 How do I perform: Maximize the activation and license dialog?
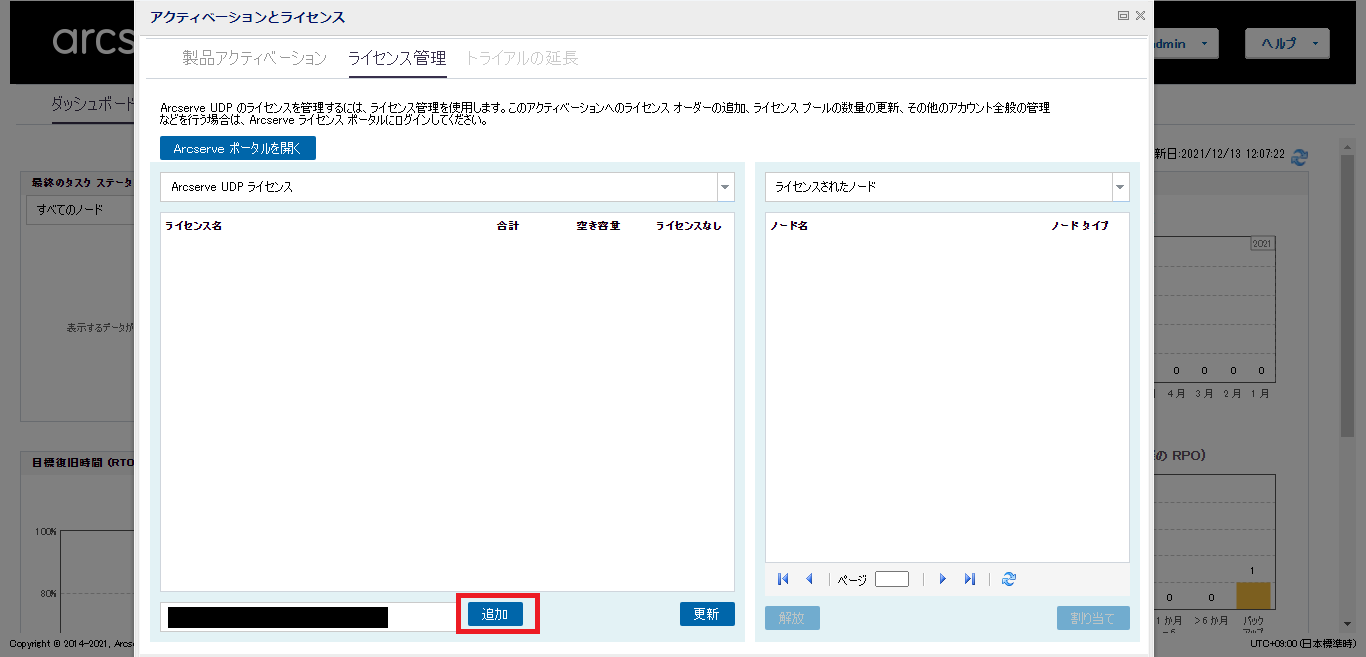(x=1124, y=16)
